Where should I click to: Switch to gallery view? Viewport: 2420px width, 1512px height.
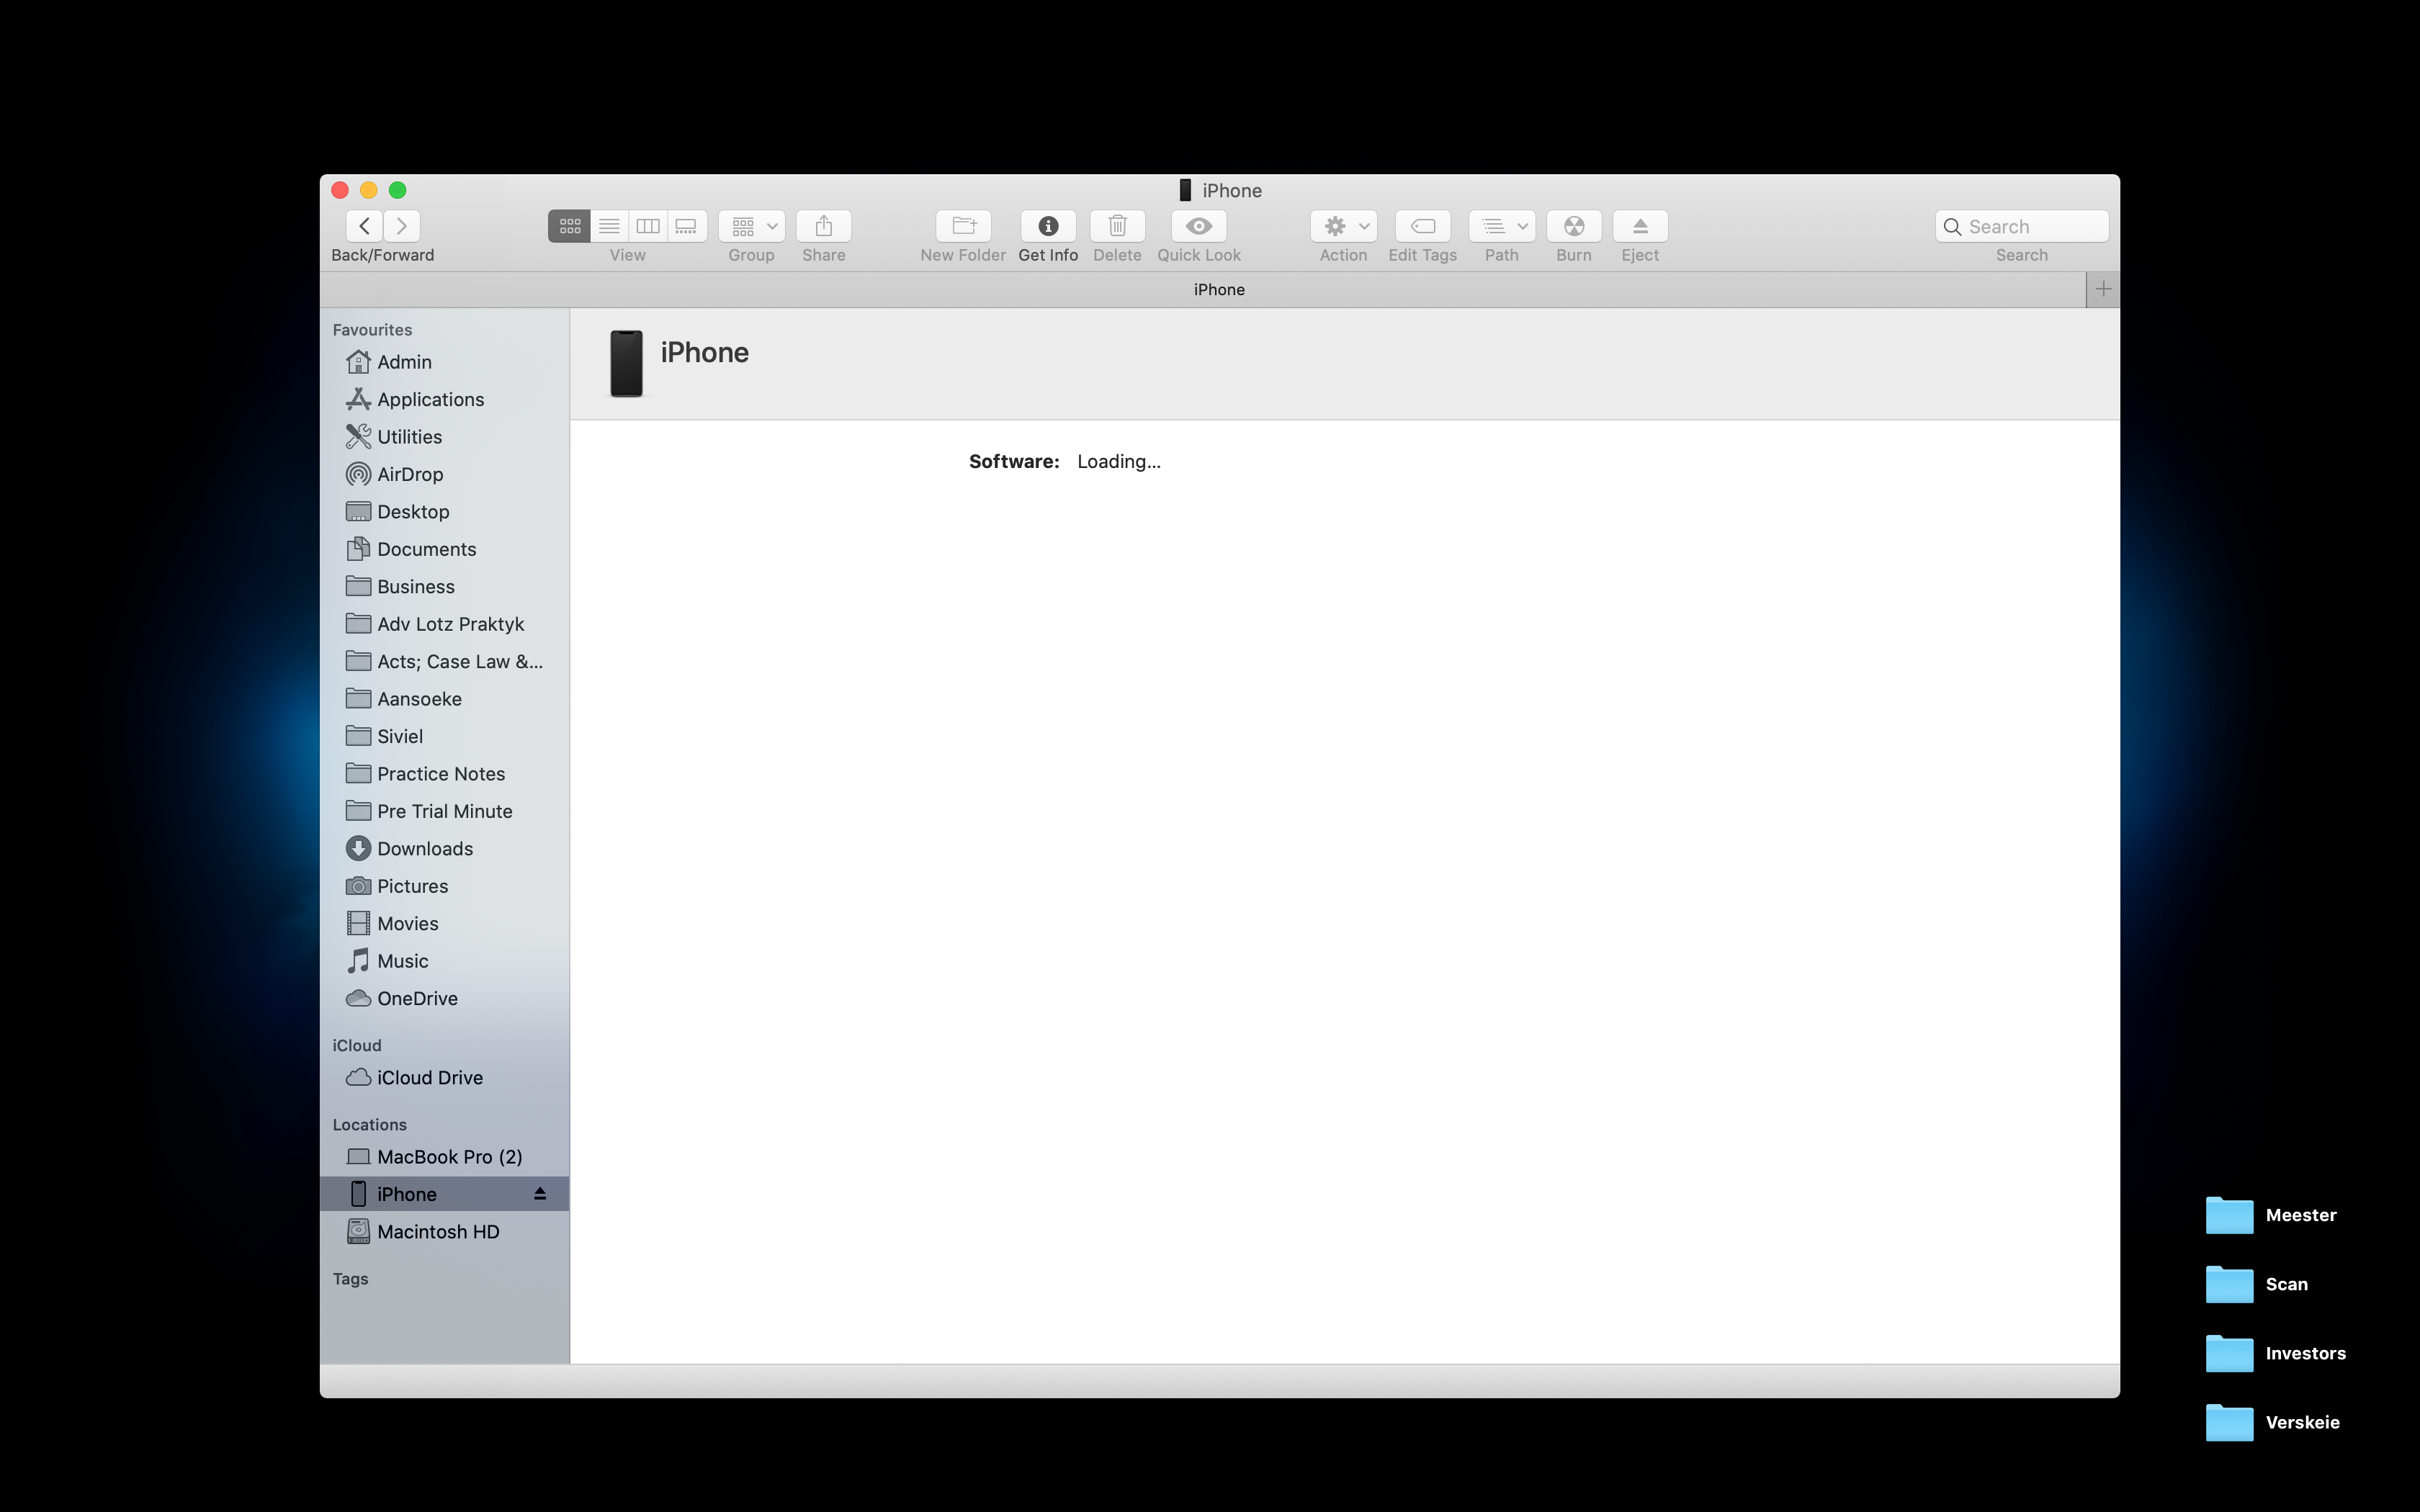click(x=686, y=226)
